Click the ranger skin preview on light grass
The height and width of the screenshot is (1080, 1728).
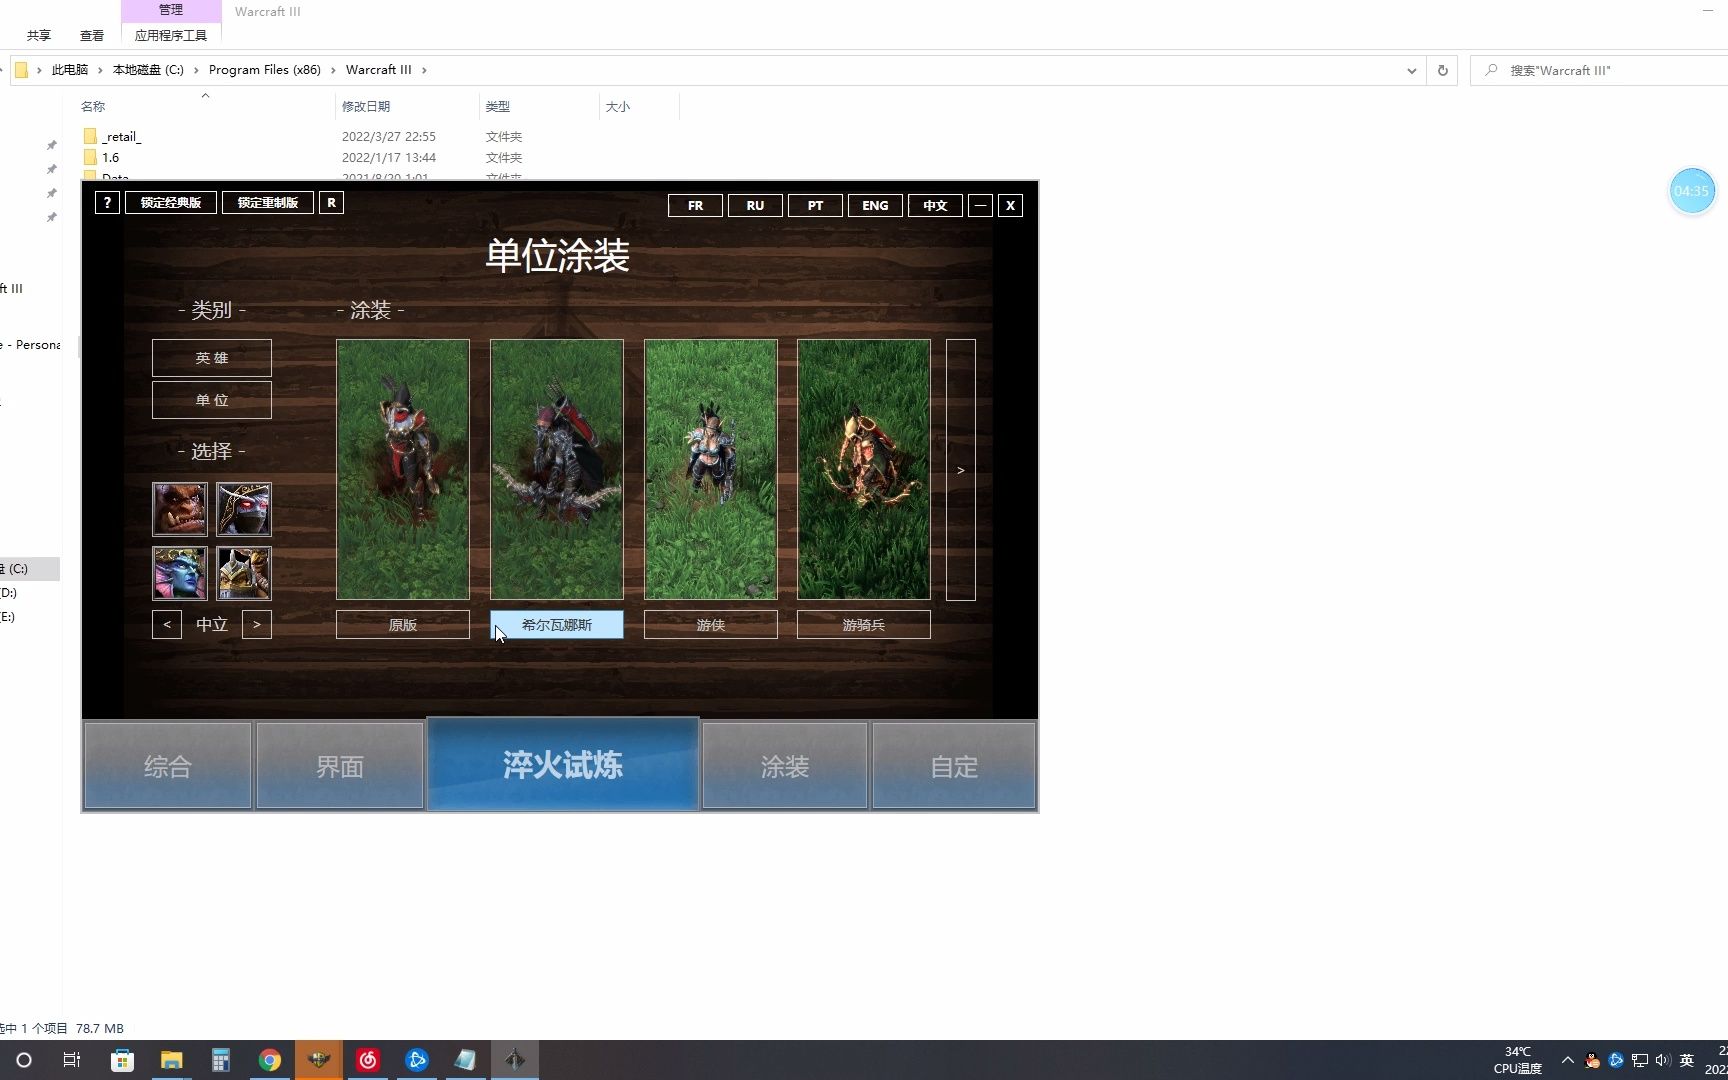click(711, 470)
